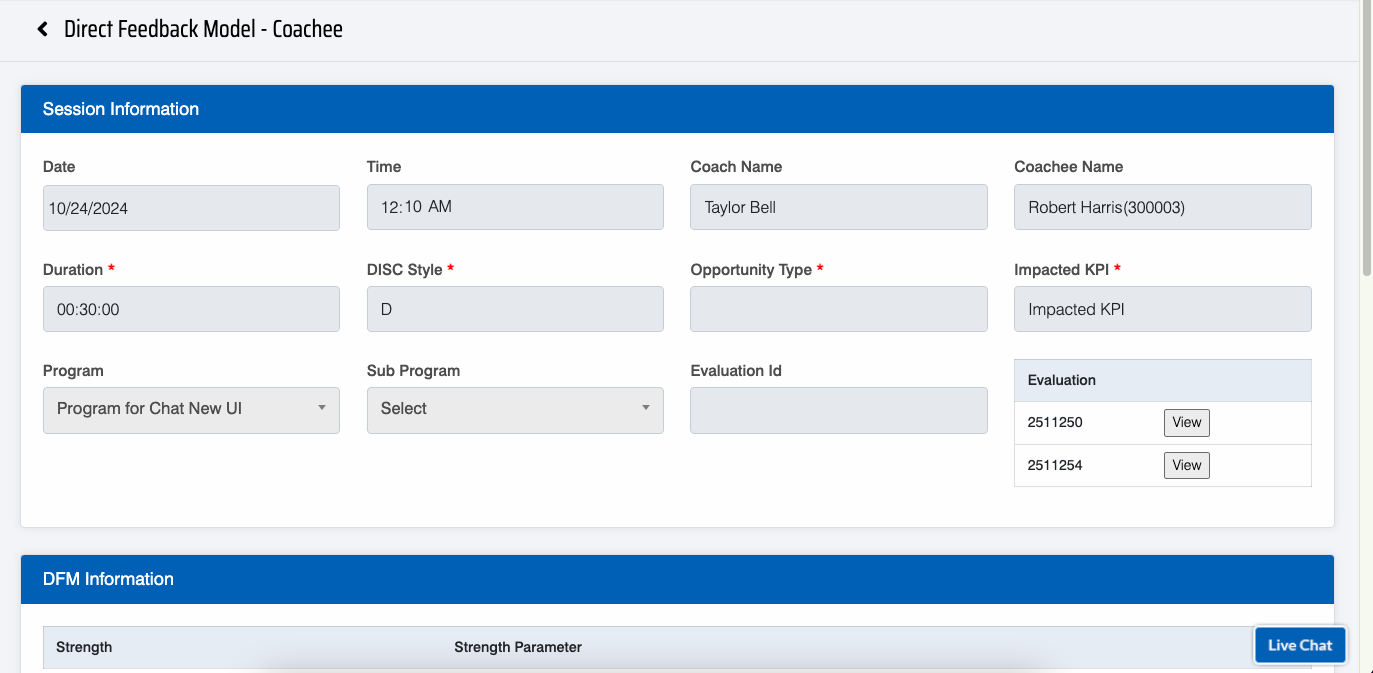This screenshot has width=1373, height=673.
Task: Click the Impacted KPI field
Action: 1162,310
